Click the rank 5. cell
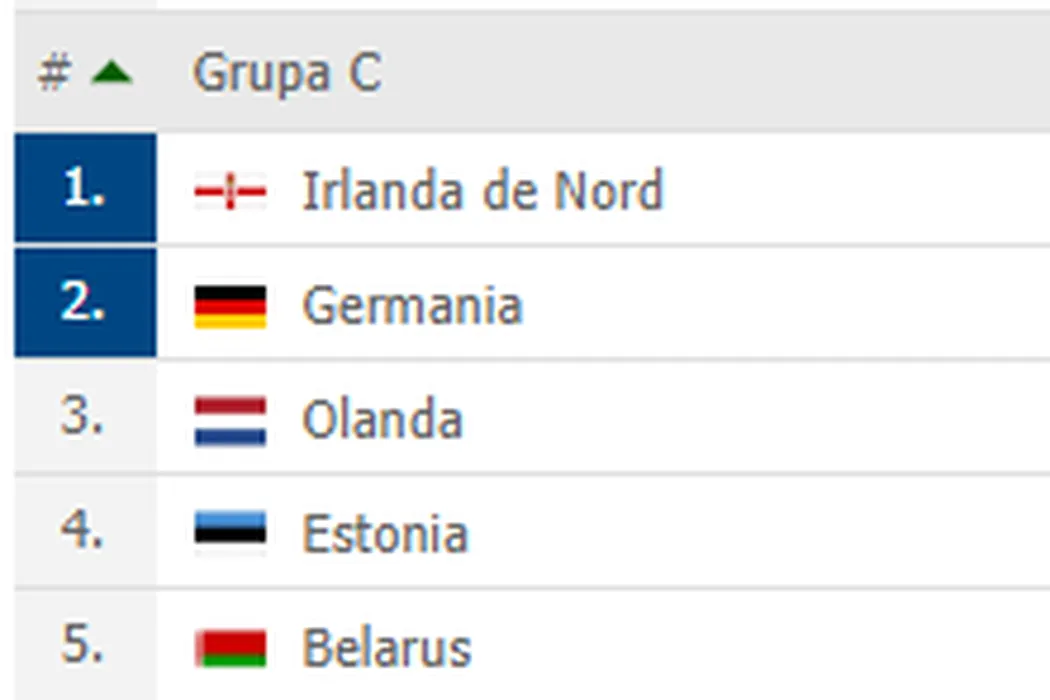The width and height of the screenshot is (1050, 700). (x=83, y=646)
